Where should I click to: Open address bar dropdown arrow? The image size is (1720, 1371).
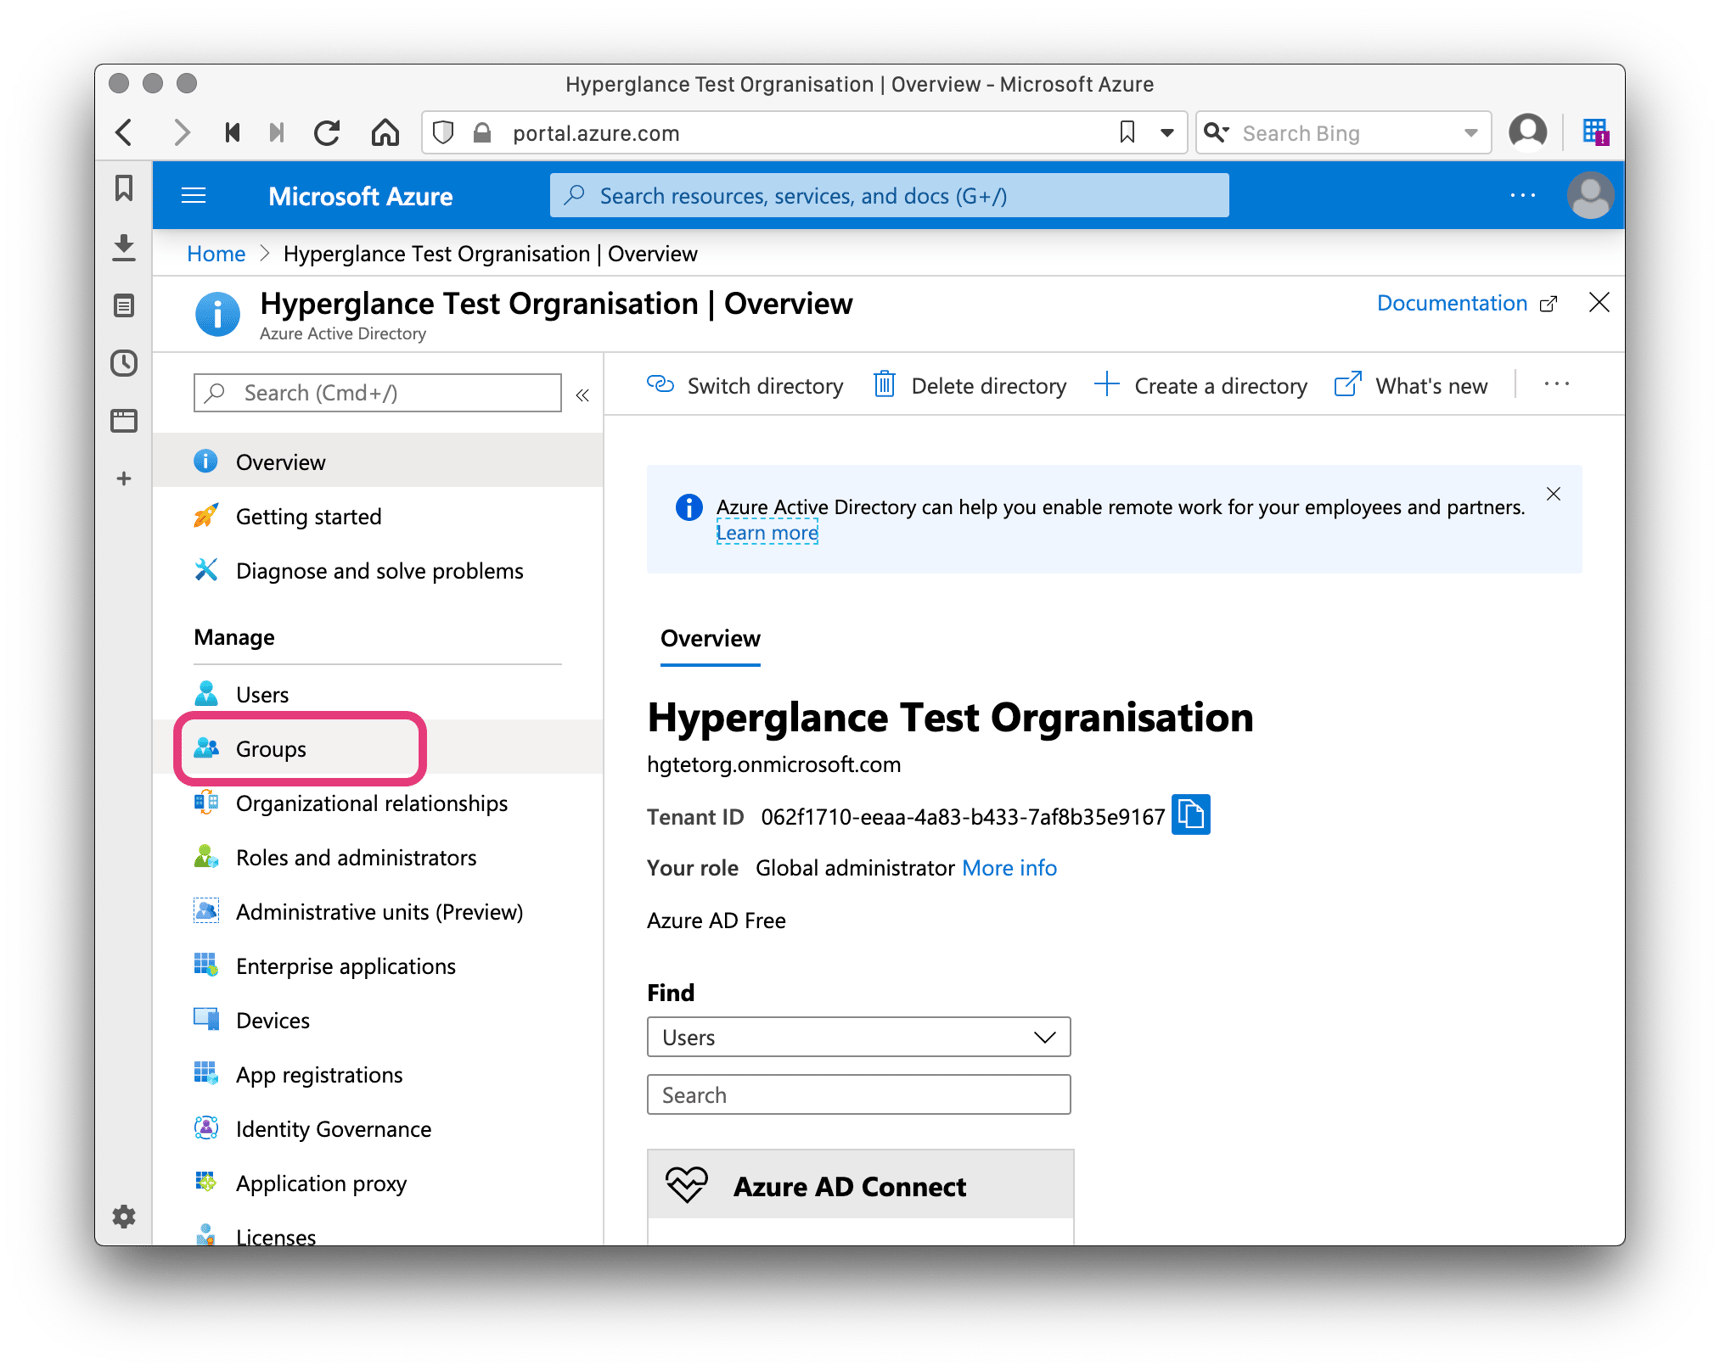[1167, 133]
